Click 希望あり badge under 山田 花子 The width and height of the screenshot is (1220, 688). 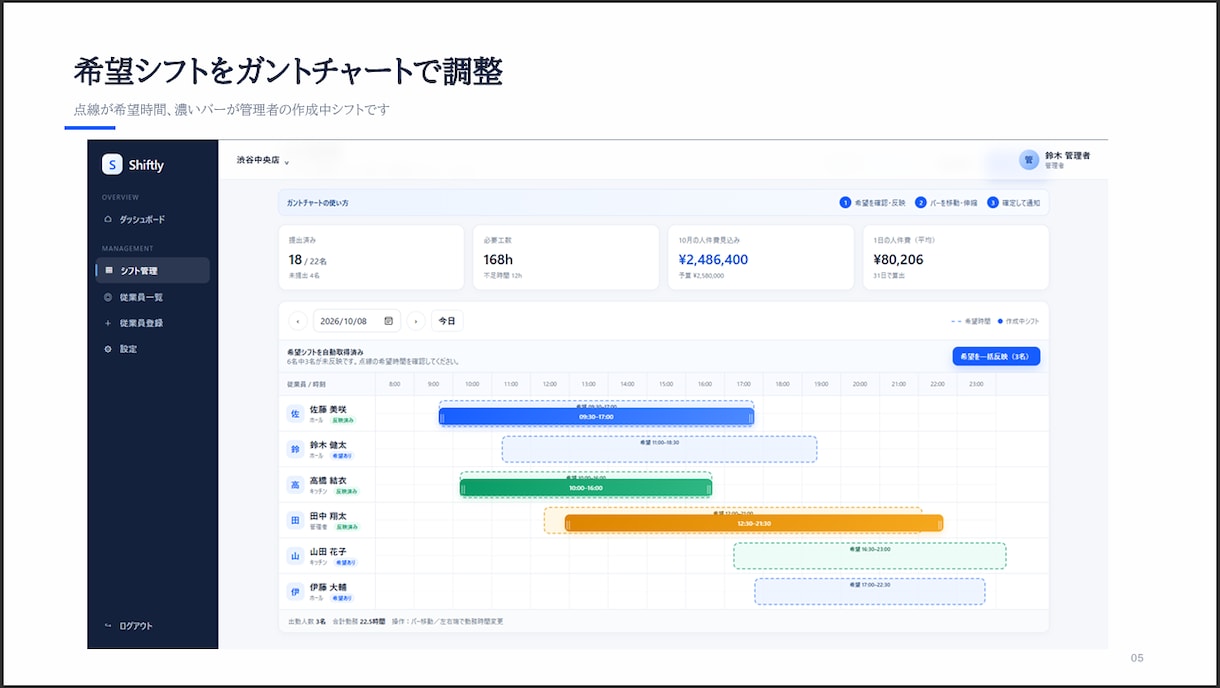(x=346, y=562)
